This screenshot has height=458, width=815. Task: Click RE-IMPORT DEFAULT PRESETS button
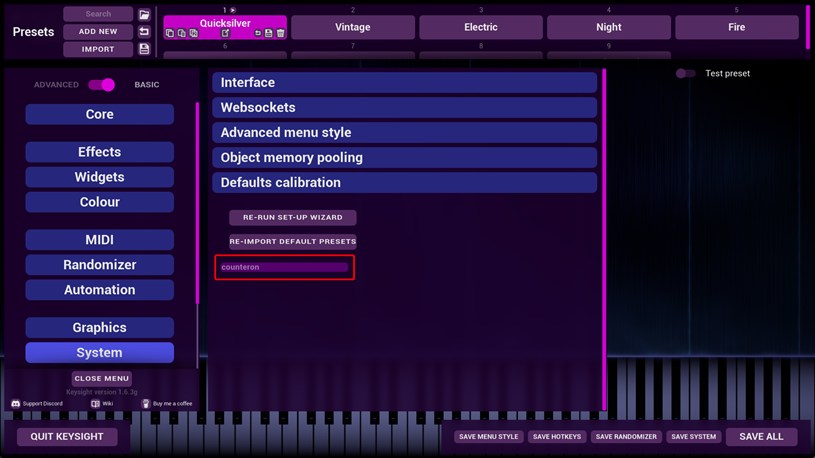pyautogui.click(x=293, y=241)
